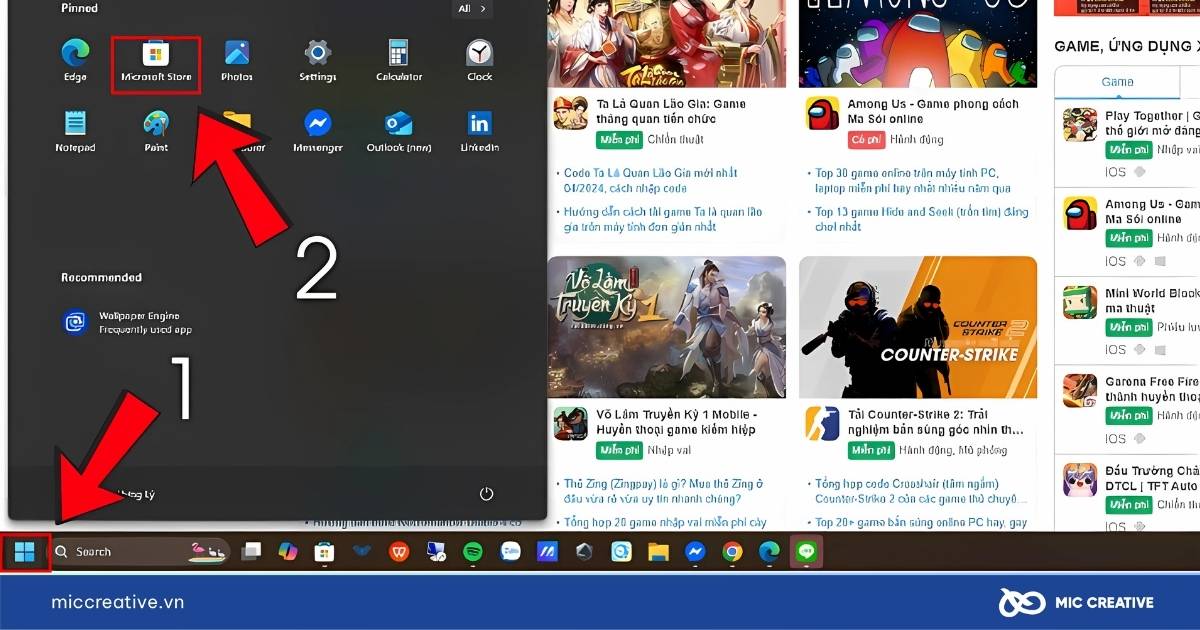Open the Counter-Strike 2 banner image
This screenshot has width=1200, height=630.
click(x=917, y=327)
